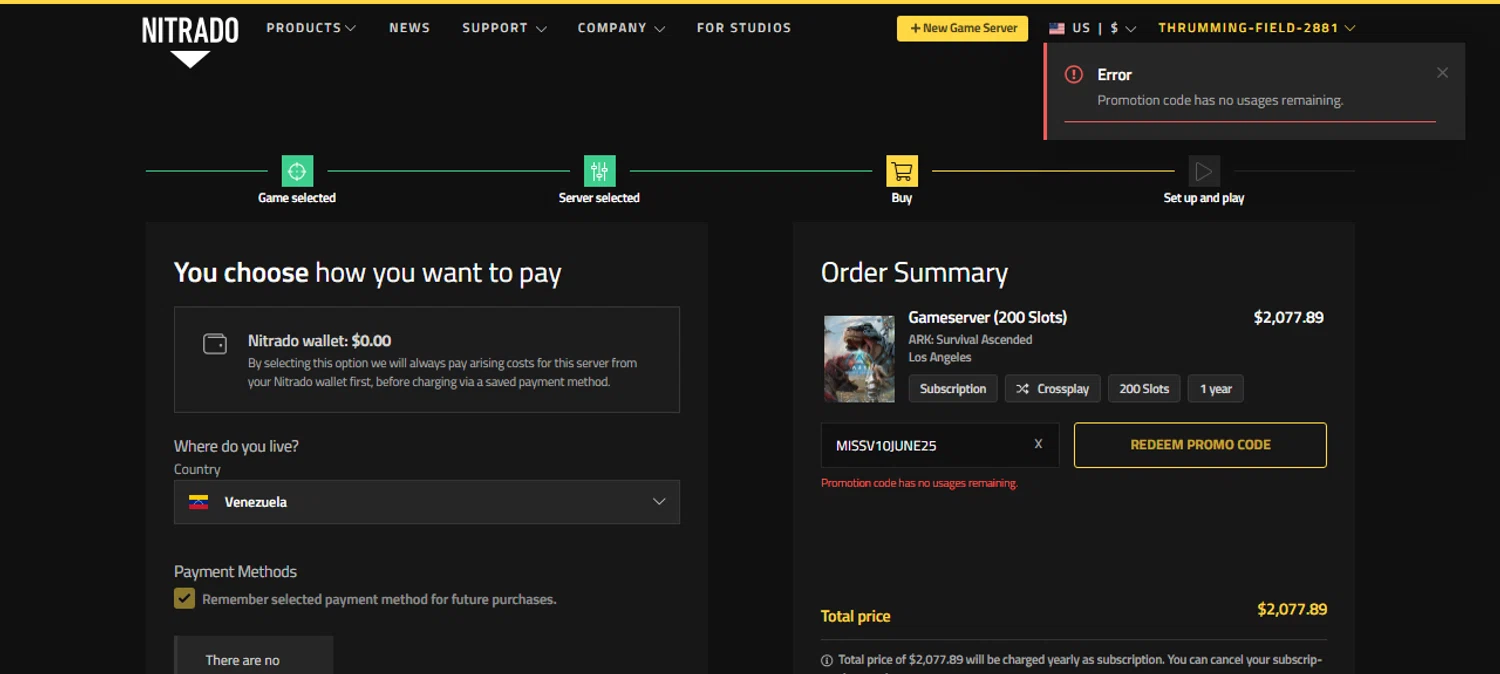1500x674 pixels.
Task: Click the Subscription tag
Action: point(953,389)
